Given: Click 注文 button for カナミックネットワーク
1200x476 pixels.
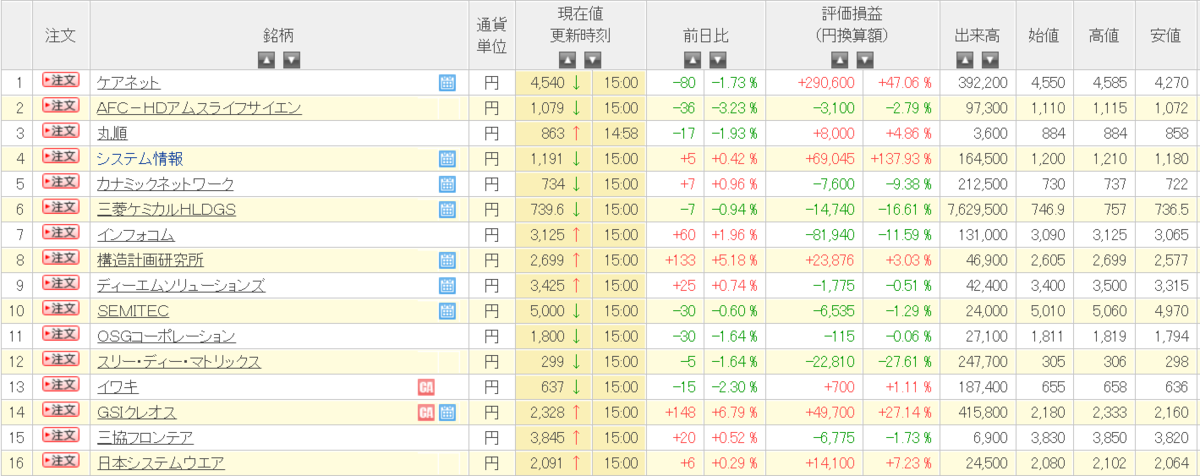Looking at the screenshot, I should [60, 182].
